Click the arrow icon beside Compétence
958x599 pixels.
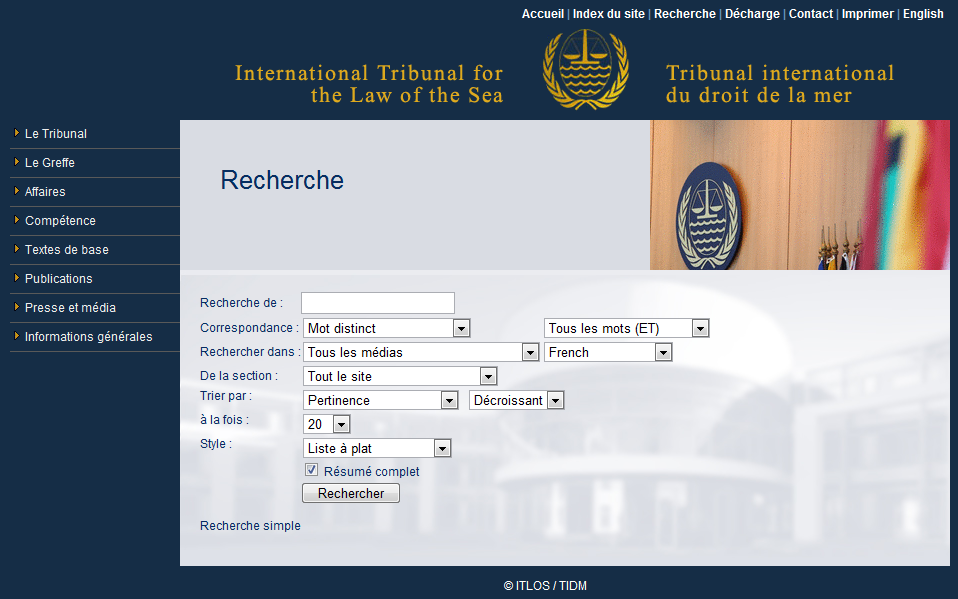(x=17, y=220)
